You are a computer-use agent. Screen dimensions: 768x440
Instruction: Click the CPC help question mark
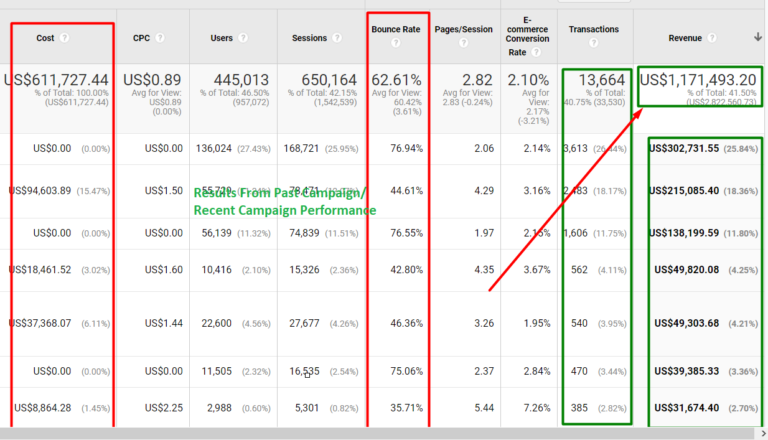click(160, 38)
